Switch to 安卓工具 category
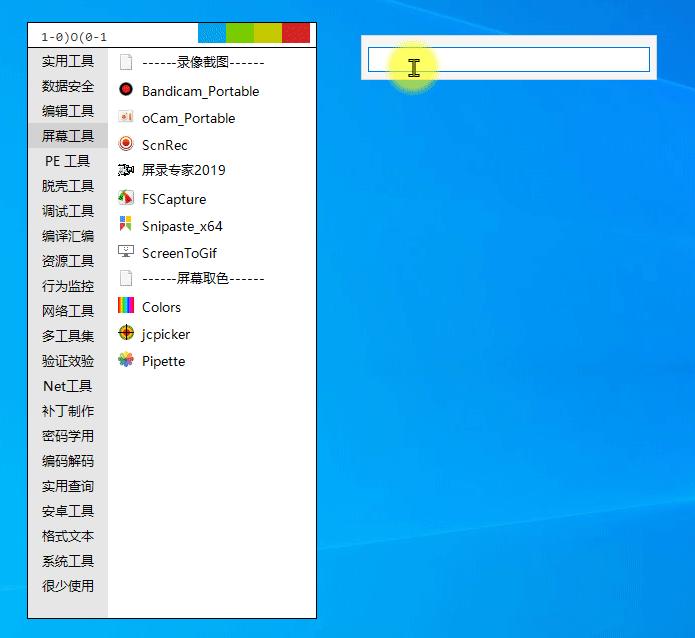Image resolution: width=695 pixels, height=638 pixels. 68,511
